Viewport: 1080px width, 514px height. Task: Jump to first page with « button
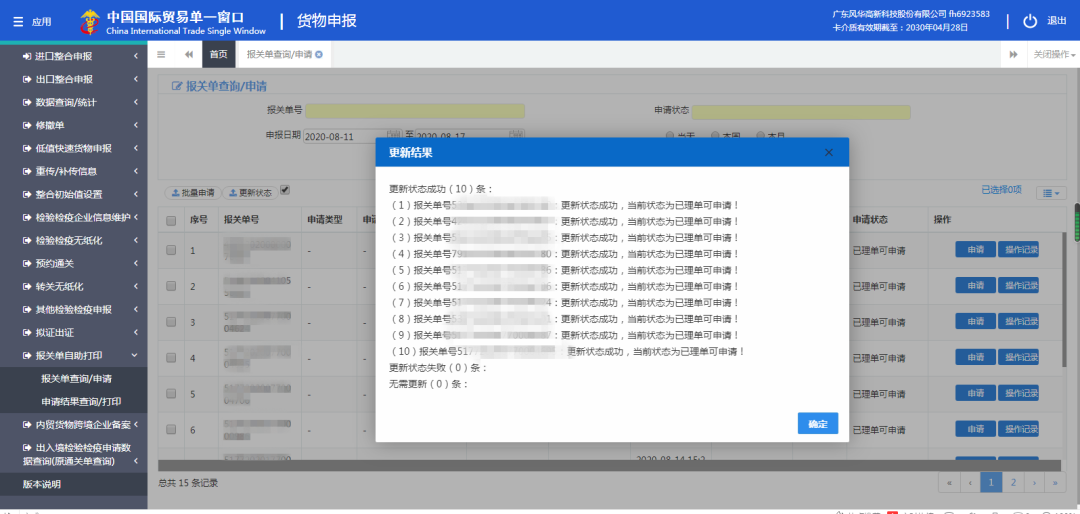(x=949, y=483)
